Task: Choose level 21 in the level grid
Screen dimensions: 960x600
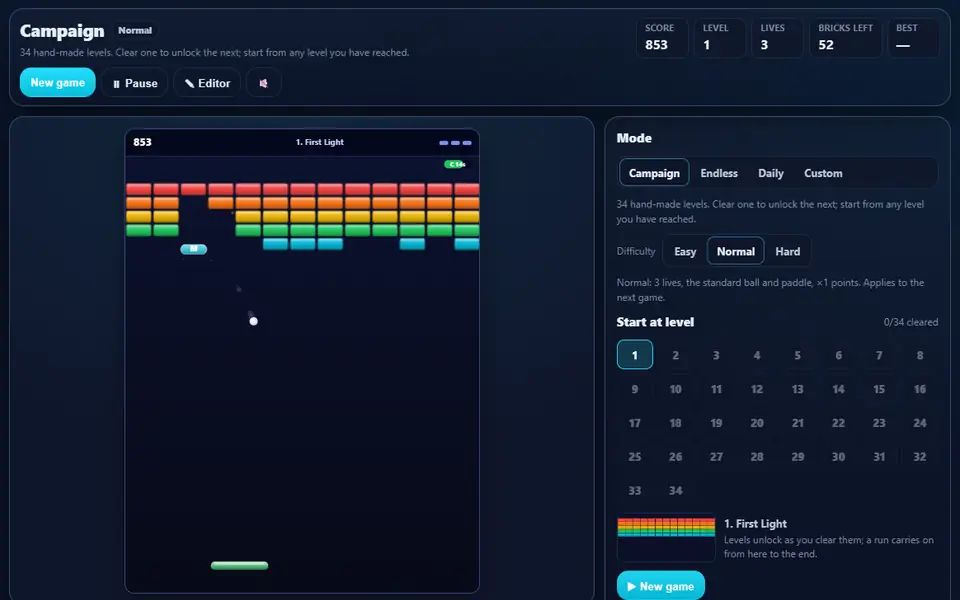Action: (x=797, y=422)
